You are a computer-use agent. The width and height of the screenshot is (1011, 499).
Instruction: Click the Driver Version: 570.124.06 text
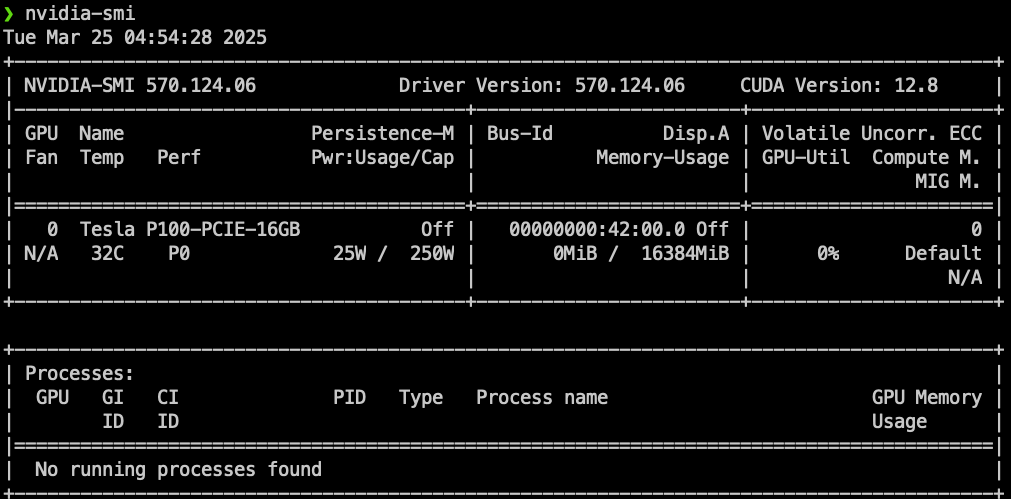[542, 85]
